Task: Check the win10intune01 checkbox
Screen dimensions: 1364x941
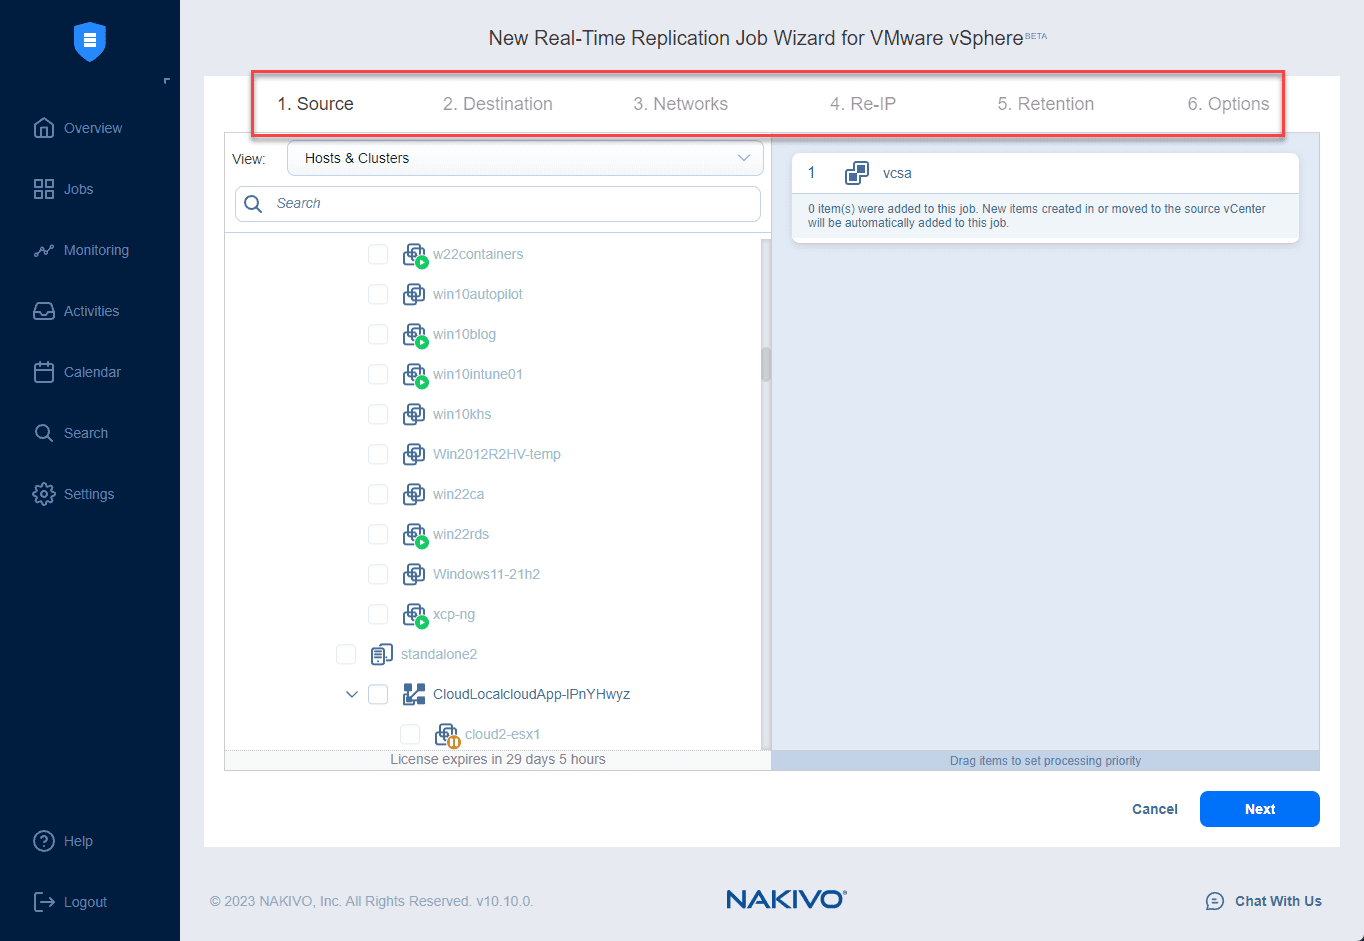Action: pos(378,374)
